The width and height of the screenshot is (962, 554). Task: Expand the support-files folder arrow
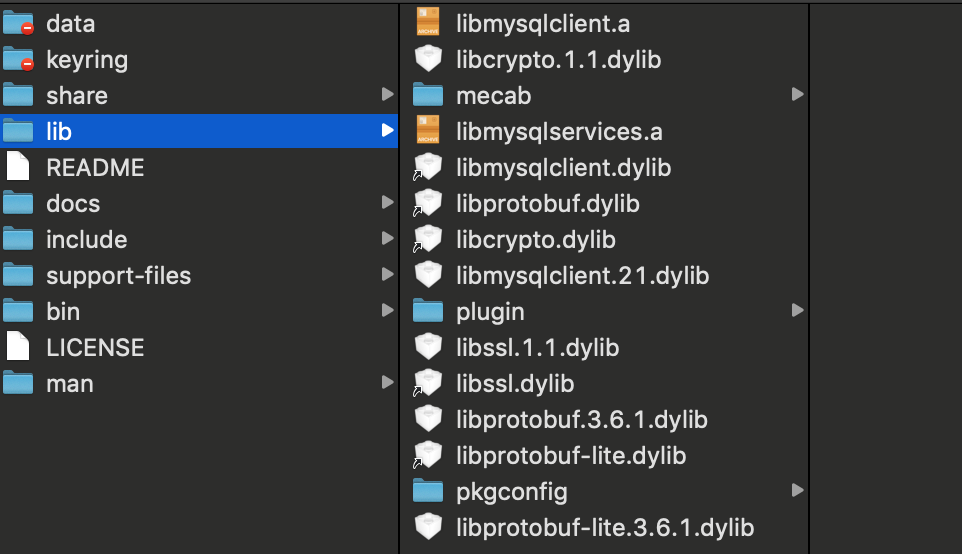[x=387, y=274]
